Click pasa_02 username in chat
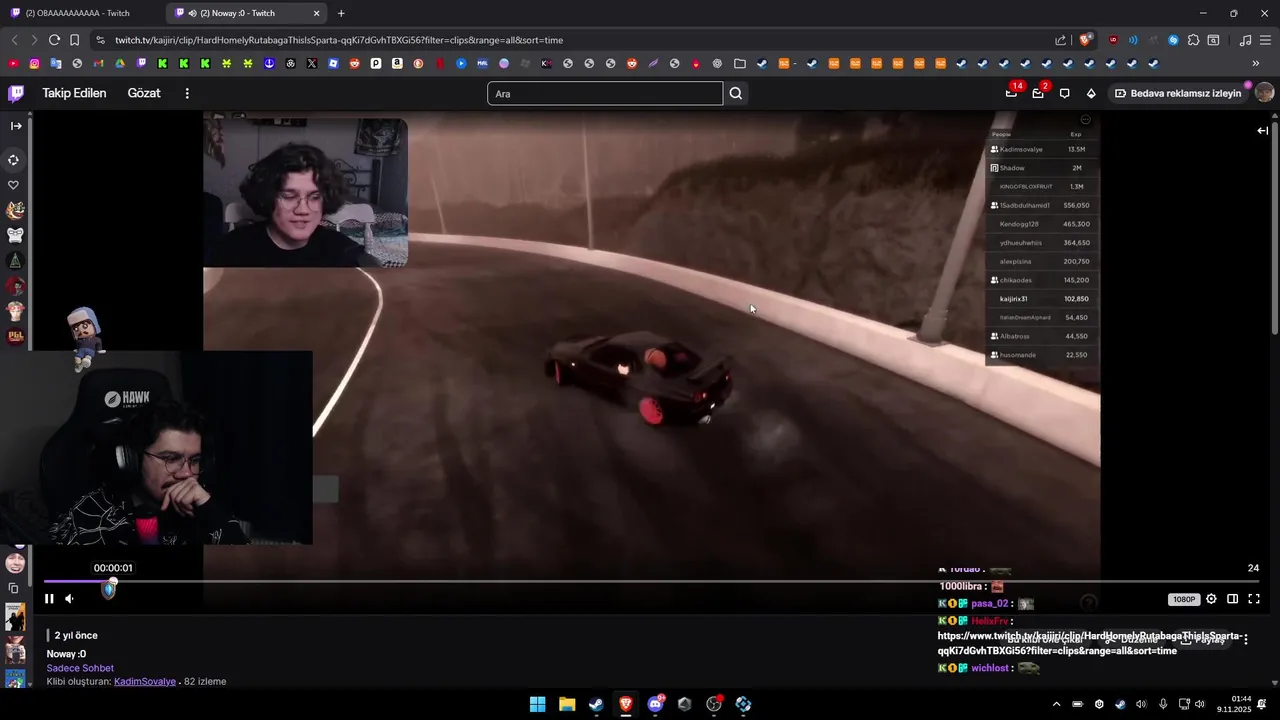This screenshot has width=1280, height=720. [989, 604]
